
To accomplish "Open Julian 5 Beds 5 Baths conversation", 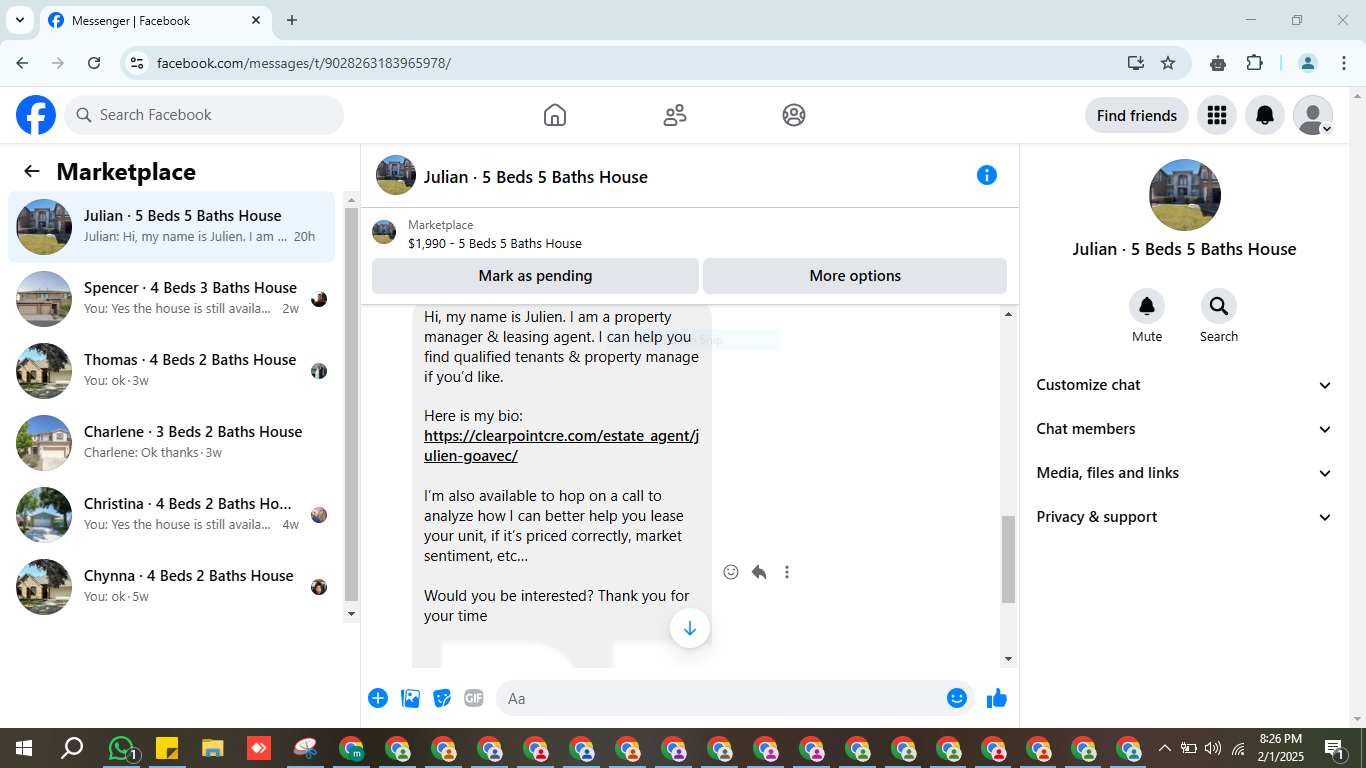I will point(171,227).
